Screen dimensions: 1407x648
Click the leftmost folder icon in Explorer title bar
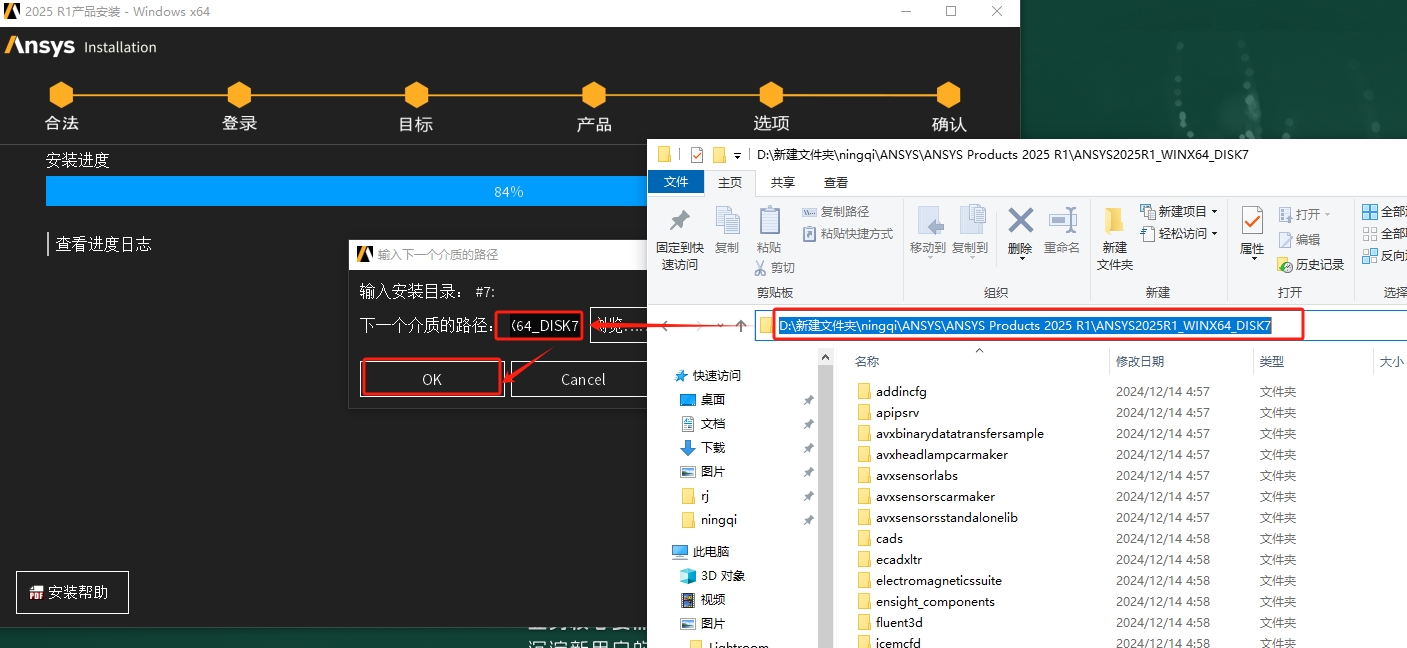(665, 155)
